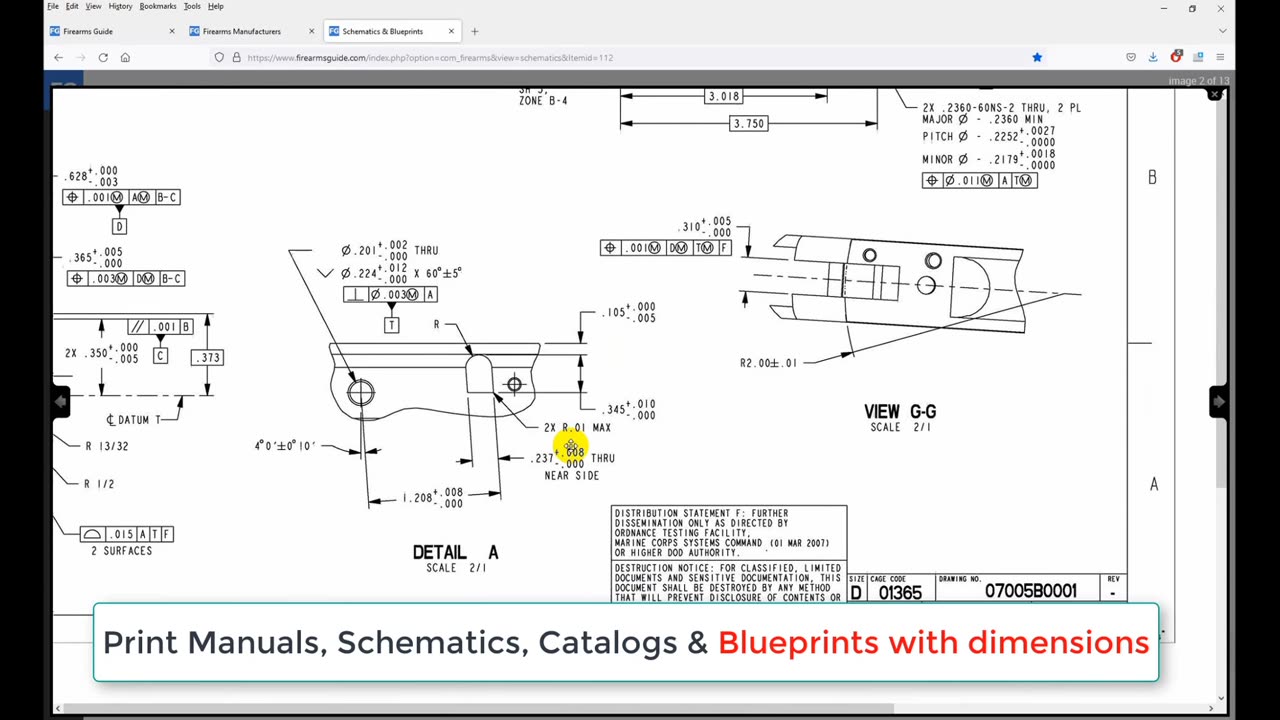Open the Help menu
This screenshot has width=1280, height=720.
pos(216,6)
